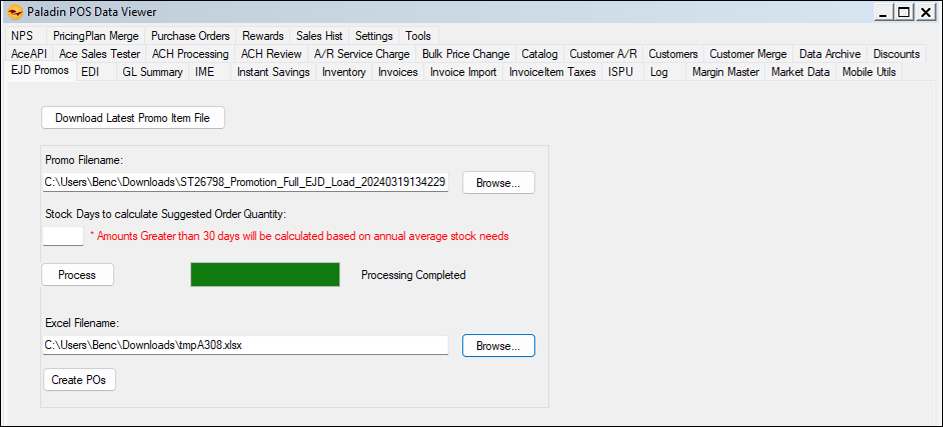Browse for the Promo Filename
The image size is (943, 427).
498,183
